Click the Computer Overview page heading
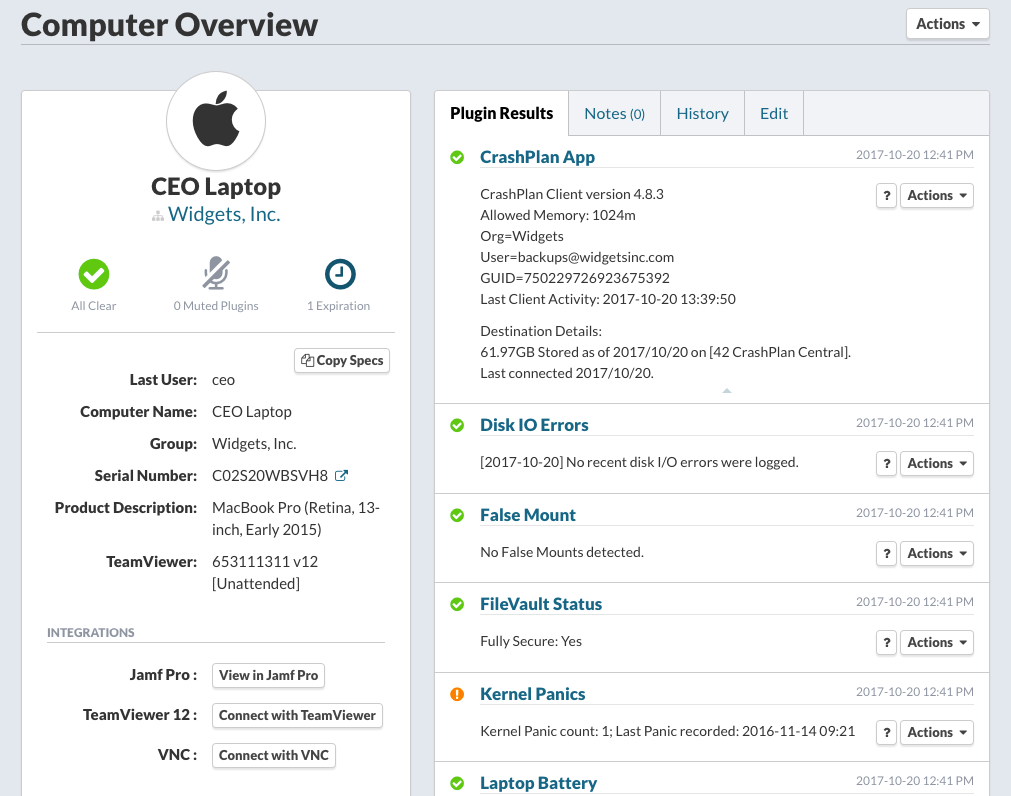The height and width of the screenshot is (796, 1011). point(170,24)
